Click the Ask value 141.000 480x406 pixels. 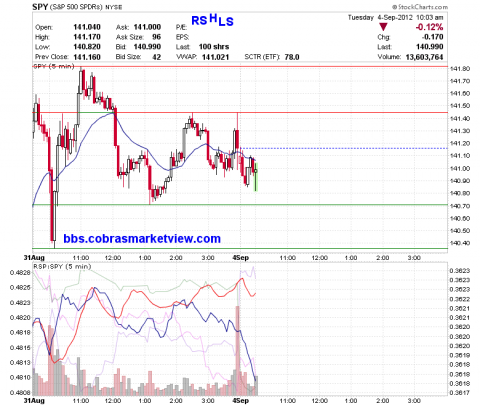click(x=147, y=27)
